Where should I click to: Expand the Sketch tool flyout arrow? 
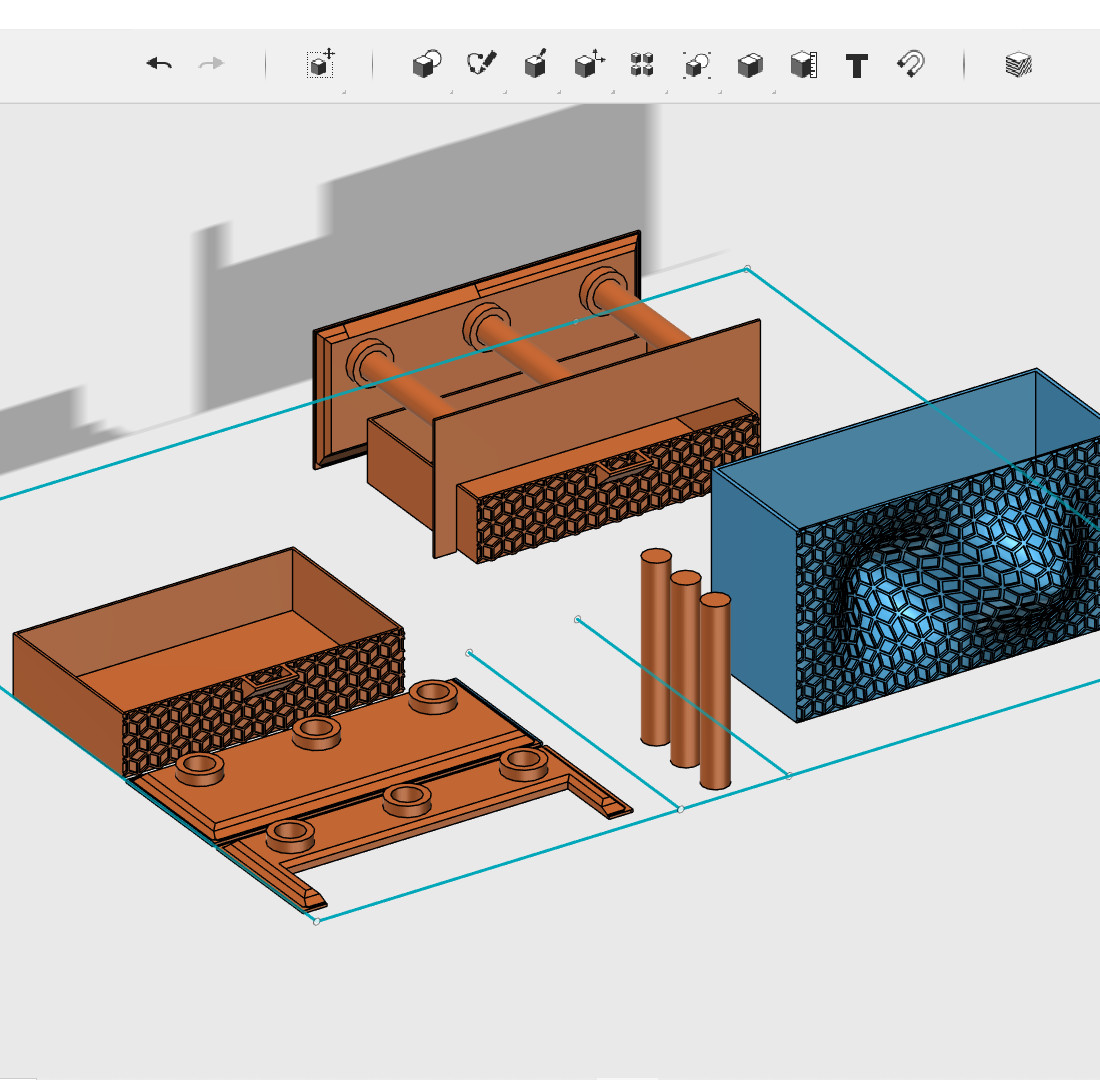(x=504, y=92)
